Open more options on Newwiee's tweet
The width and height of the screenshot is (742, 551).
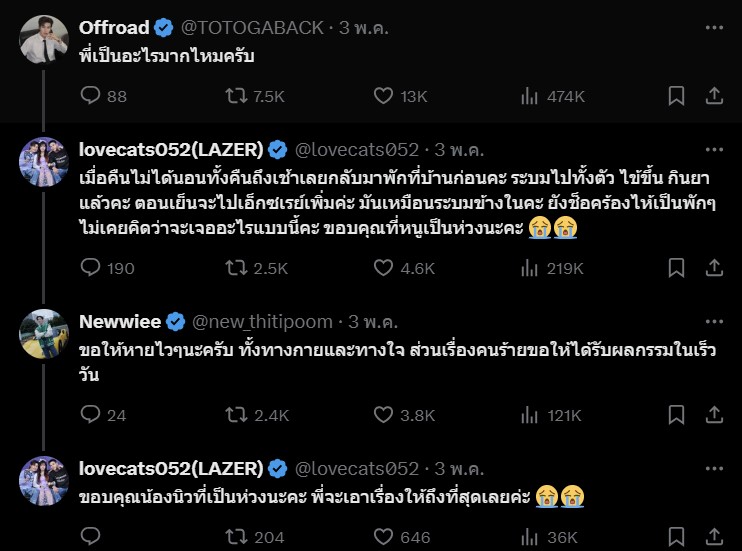[x=714, y=321]
